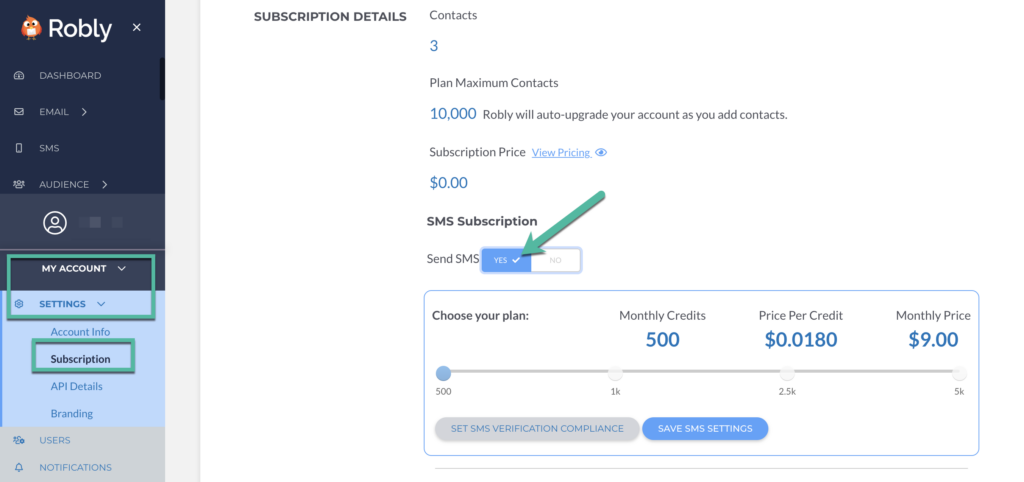1024x482 pixels.
Task: Click the Notifications bell icon
Action: click(x=19, y=467)
